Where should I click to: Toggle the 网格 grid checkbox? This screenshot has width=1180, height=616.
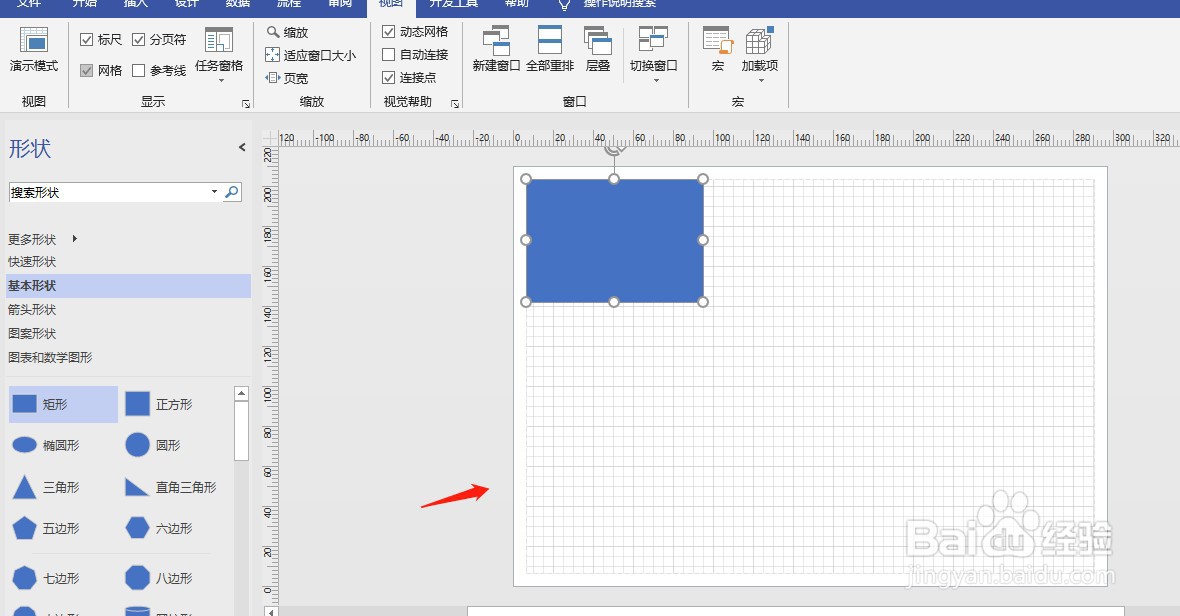(87, 70)
